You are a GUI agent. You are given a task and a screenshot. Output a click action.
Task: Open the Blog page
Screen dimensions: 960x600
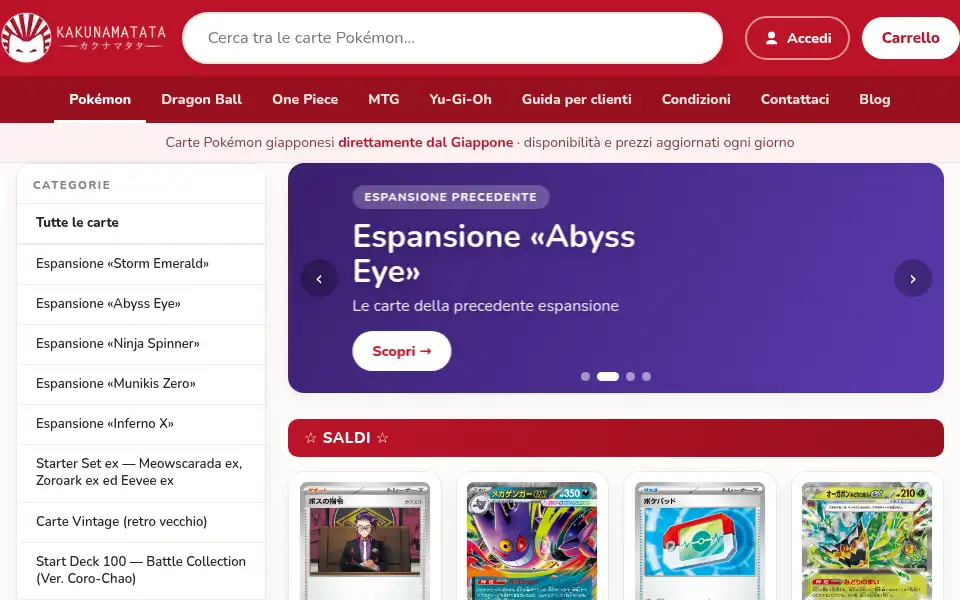(874, 99)
